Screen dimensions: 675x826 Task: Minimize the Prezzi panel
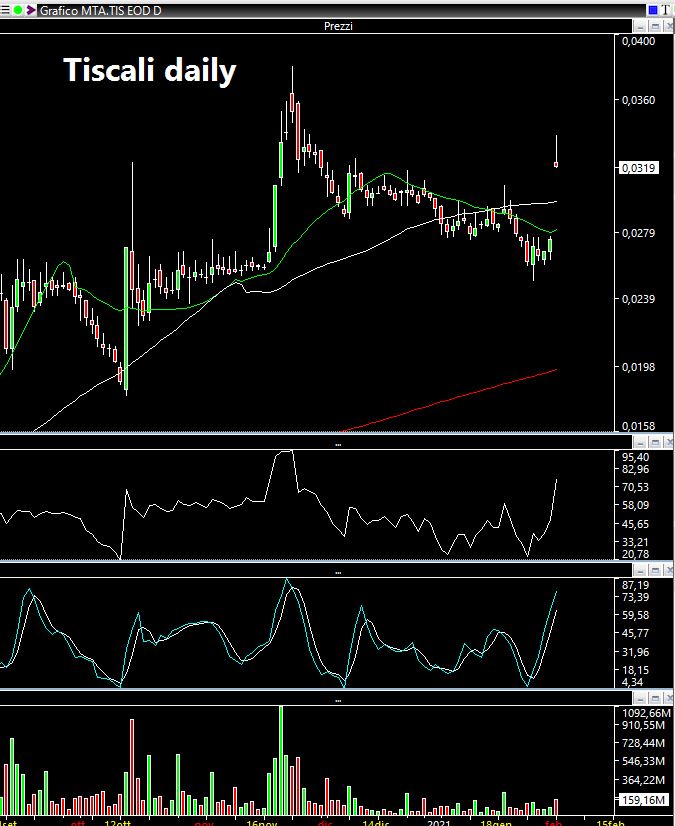tap(640, 26)
